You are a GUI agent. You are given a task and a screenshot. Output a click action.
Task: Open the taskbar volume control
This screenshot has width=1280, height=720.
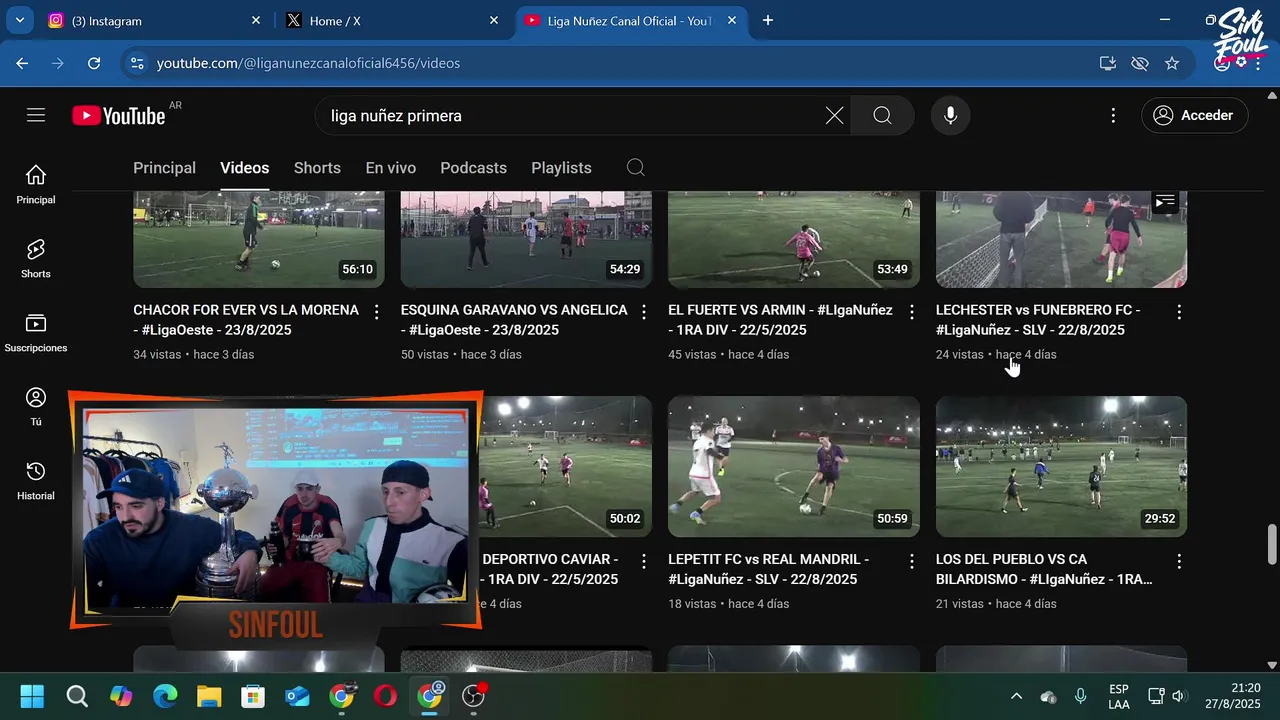[x=1178, y=697]
